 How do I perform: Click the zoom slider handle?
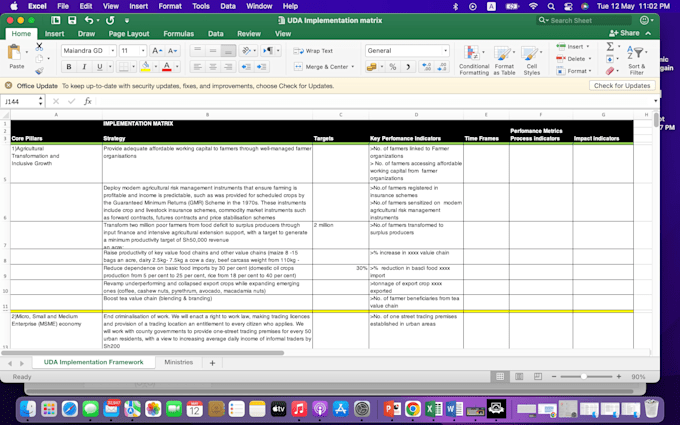pos(584,376)
